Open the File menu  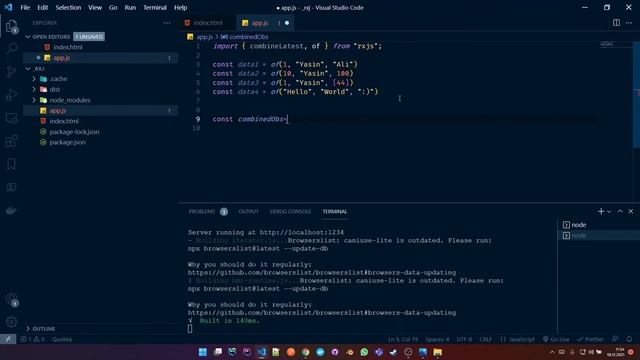[x=25, y=7]
